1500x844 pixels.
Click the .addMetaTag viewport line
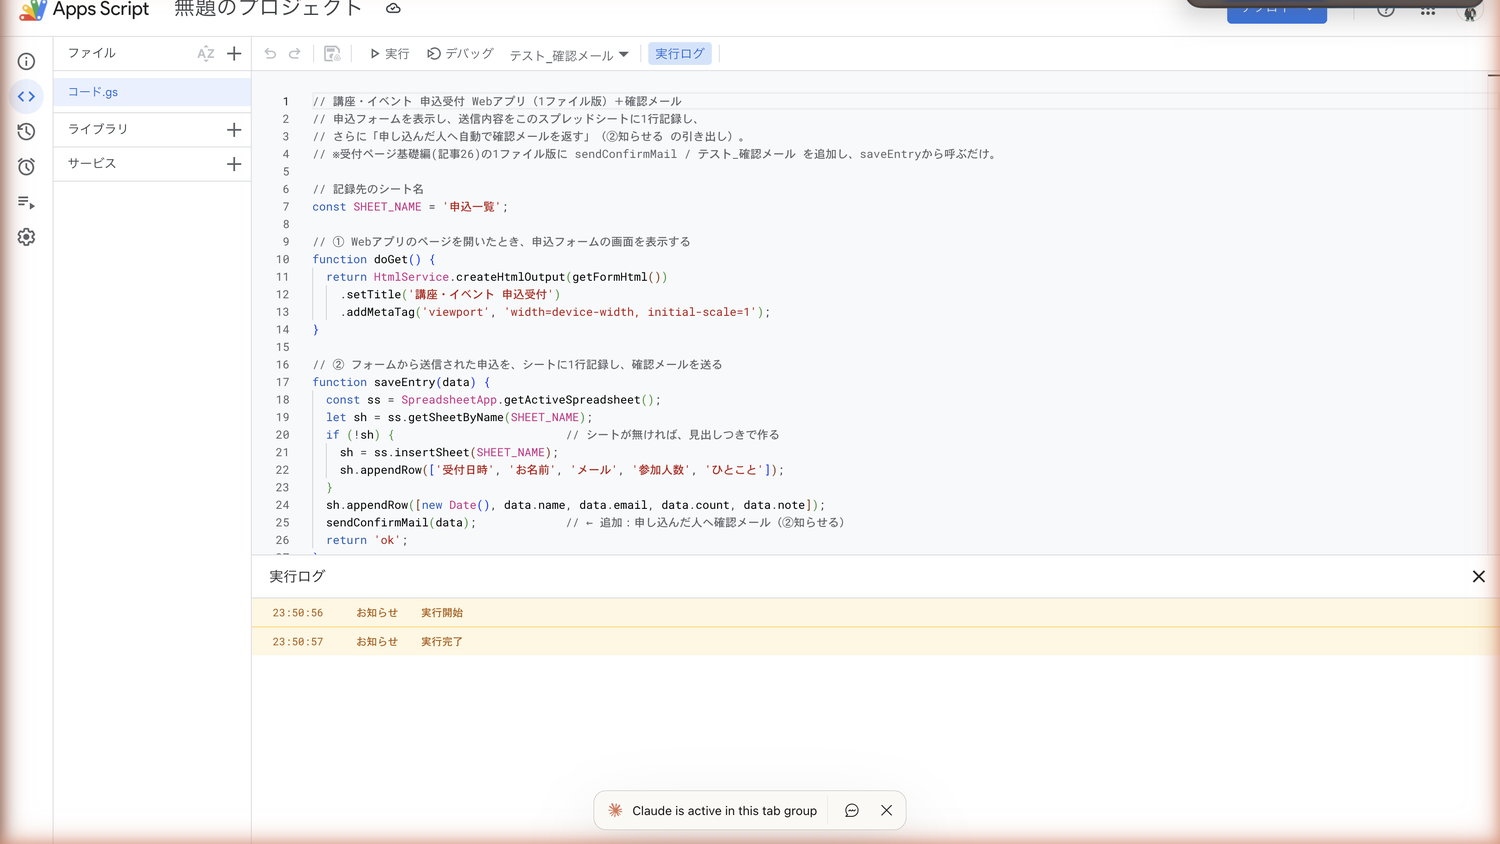pyautogui.click(x=555, y=312)
